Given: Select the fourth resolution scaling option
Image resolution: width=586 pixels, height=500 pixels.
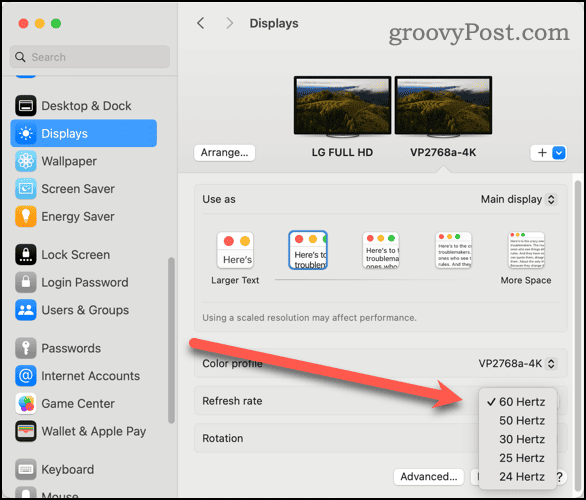Looking at the screenshot, I should (454, 250).
